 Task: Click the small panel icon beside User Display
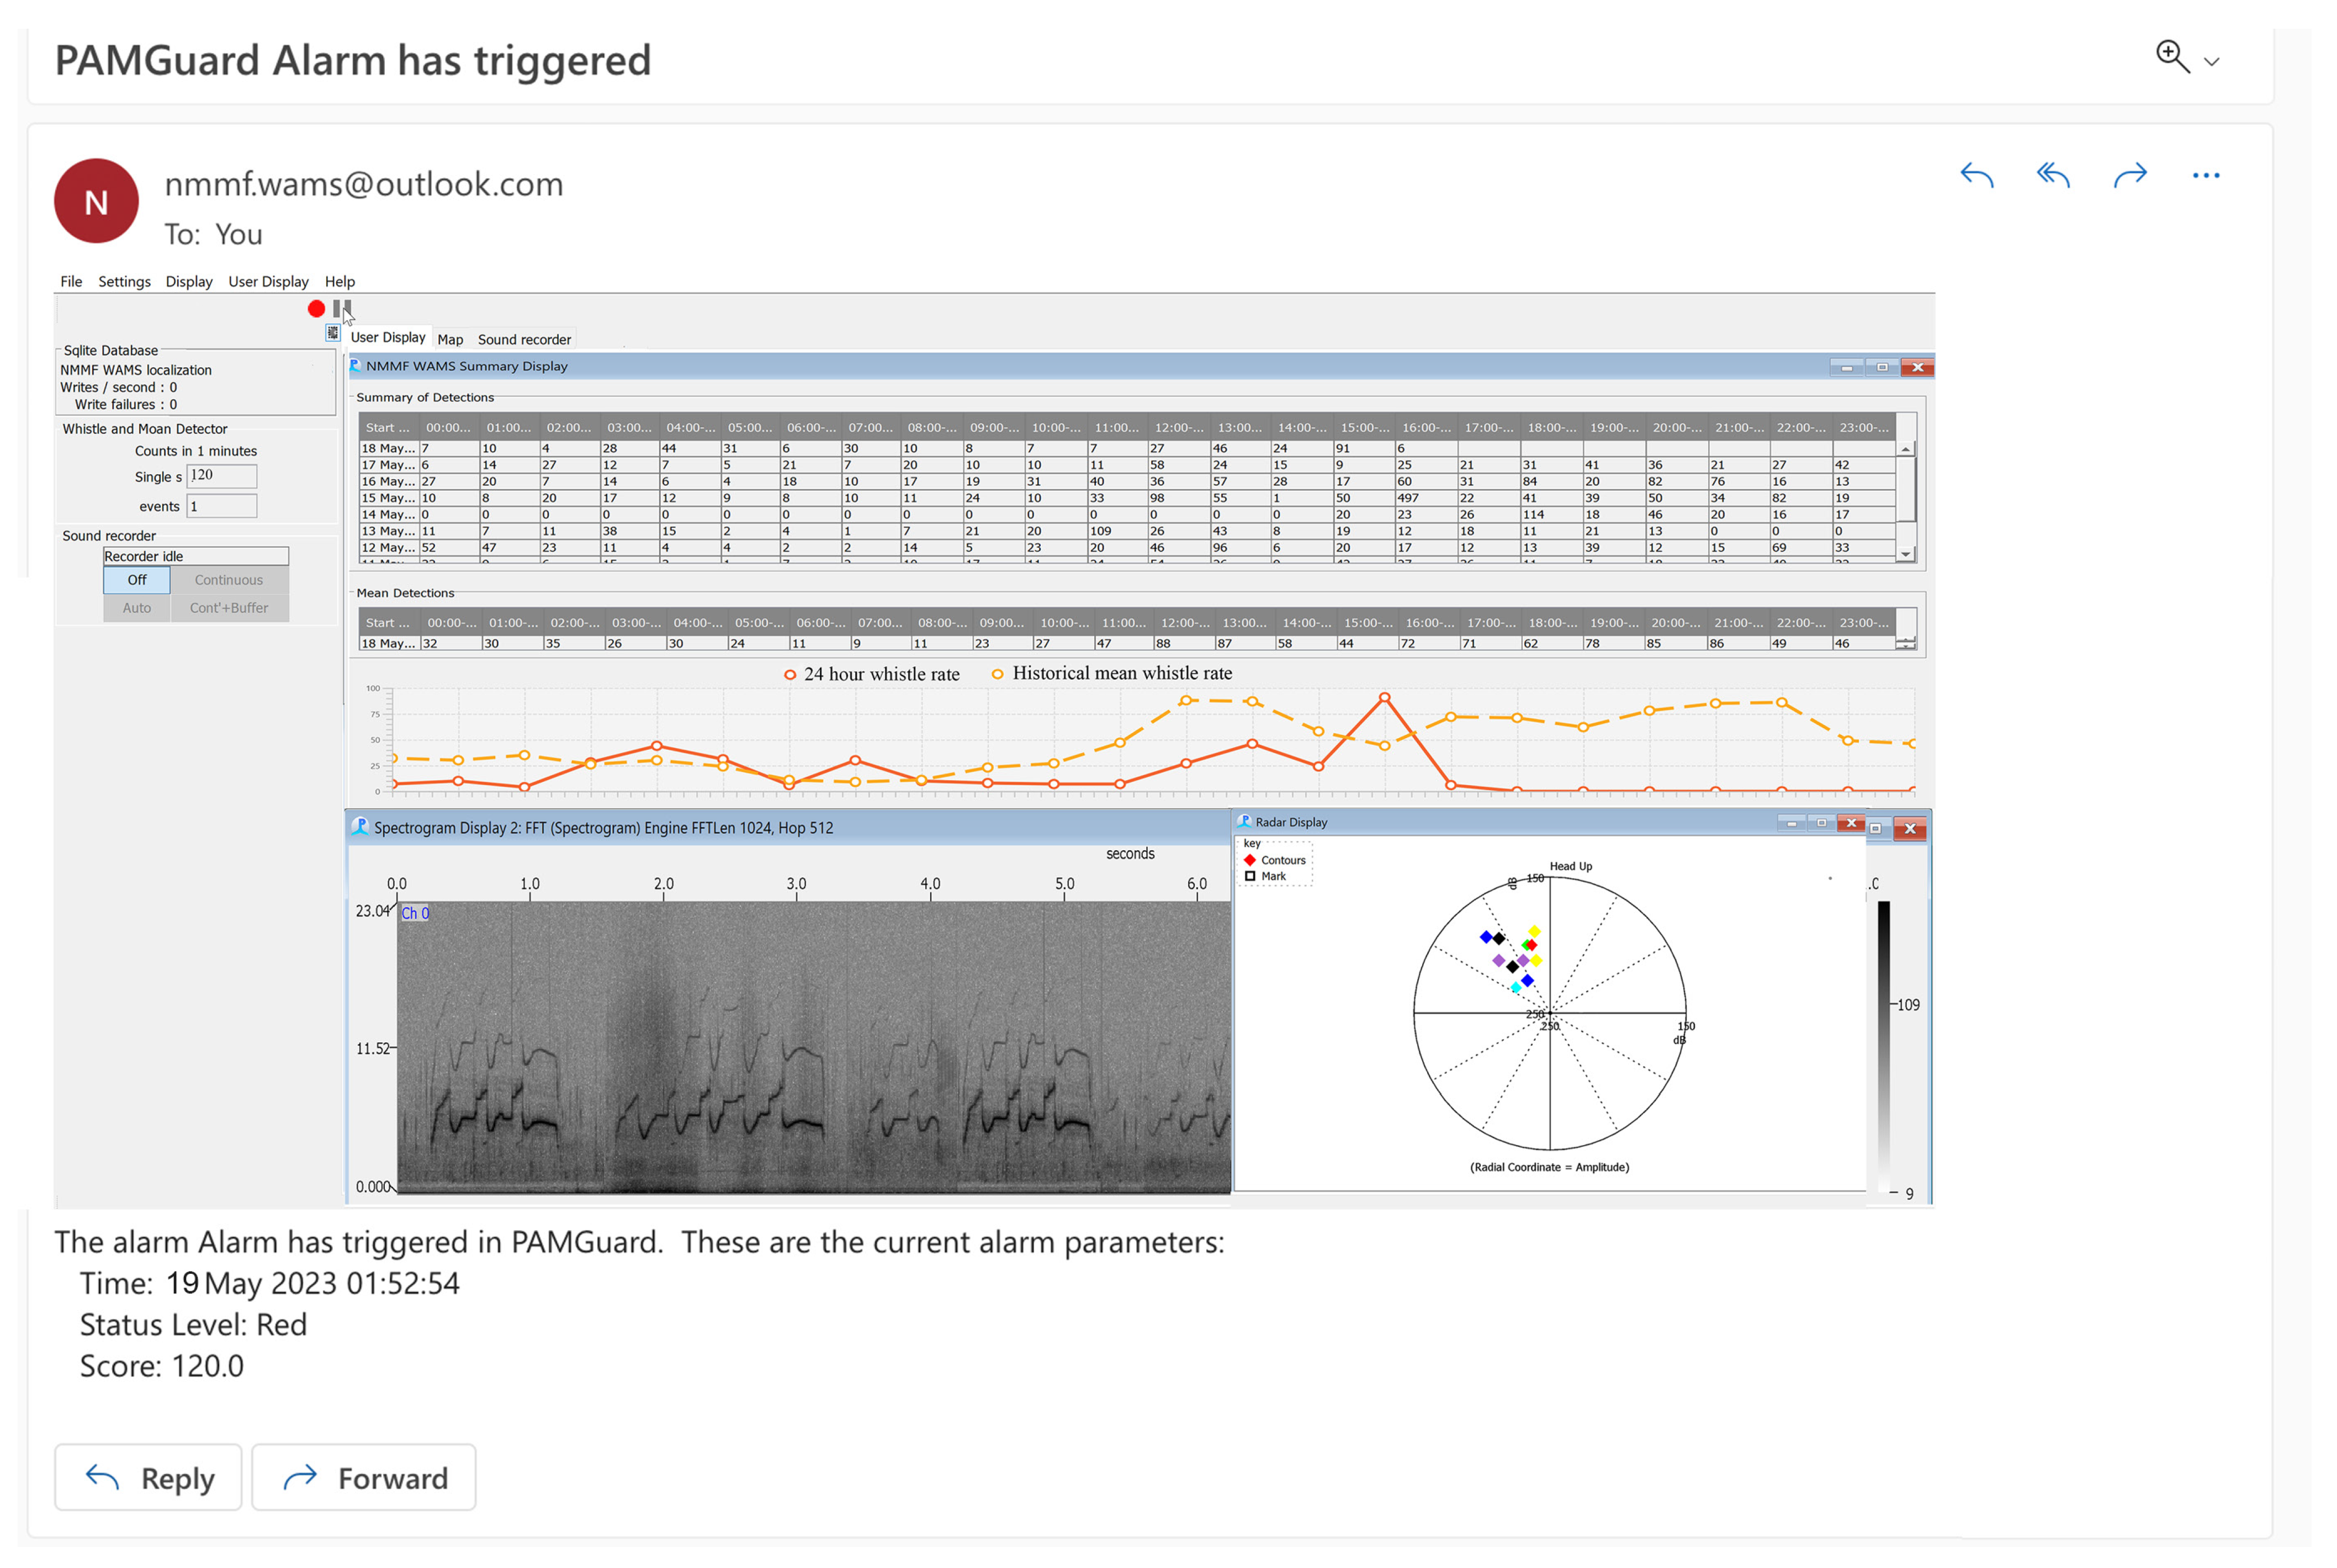coord(333,333)
